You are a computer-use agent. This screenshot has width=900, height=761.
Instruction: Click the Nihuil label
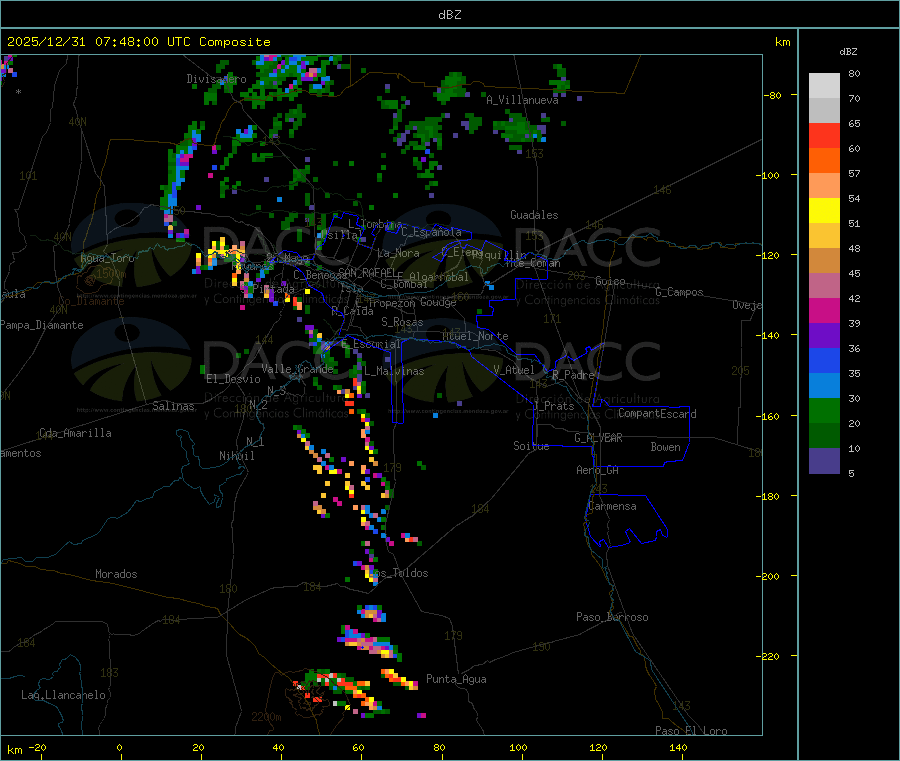(x=236, y=456)
